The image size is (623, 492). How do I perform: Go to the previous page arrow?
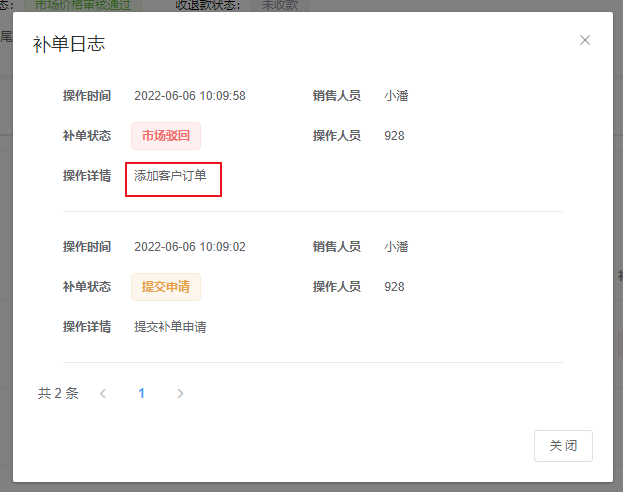[x=103, y=394]
